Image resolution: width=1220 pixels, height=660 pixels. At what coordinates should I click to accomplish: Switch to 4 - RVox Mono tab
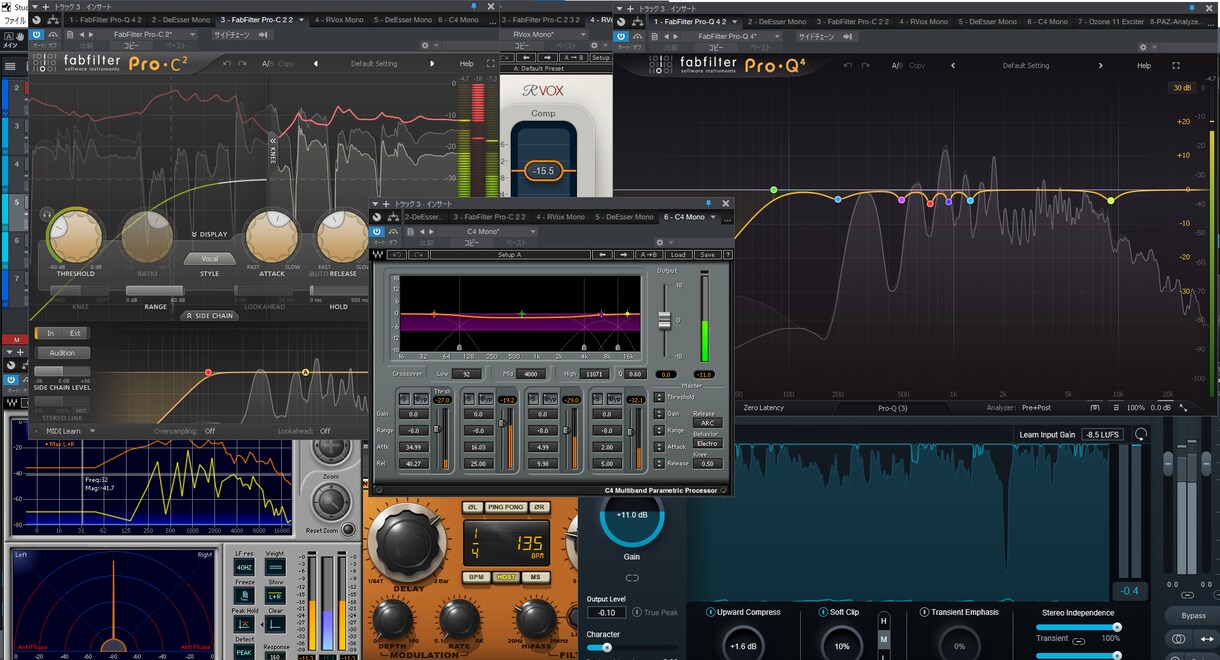[x=338, y=20]
